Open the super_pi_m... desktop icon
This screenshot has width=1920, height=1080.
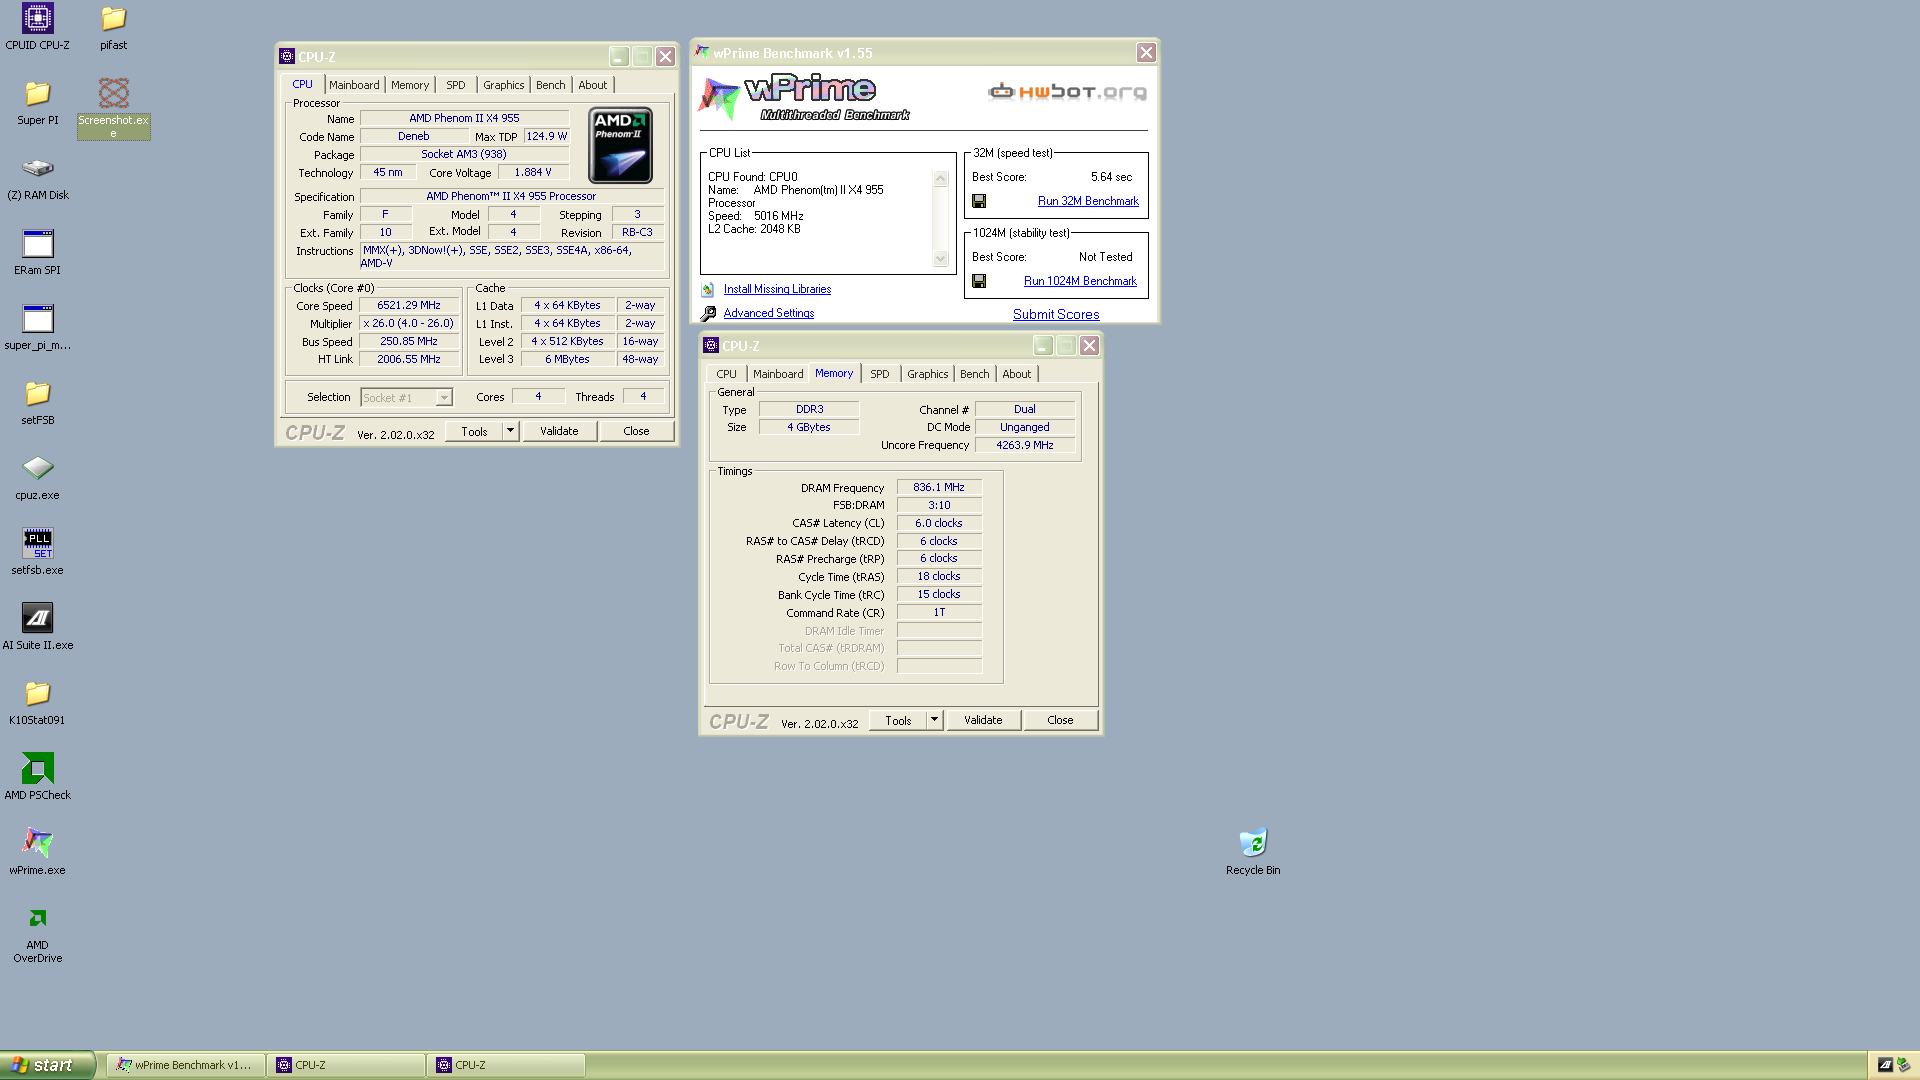point(37,327)
